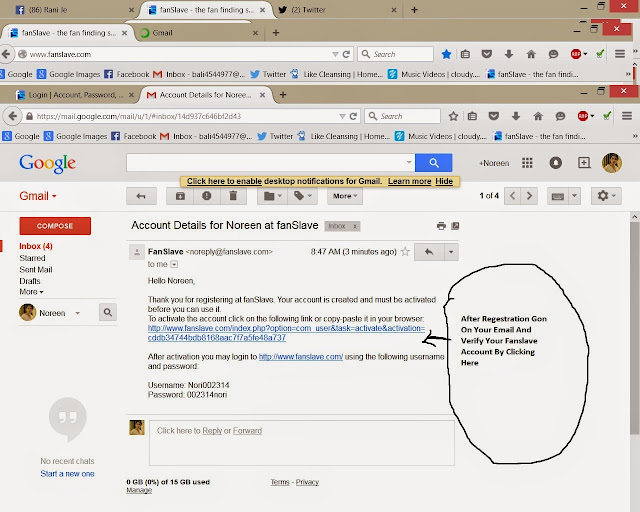The image size is (640, 512).
Task: Reply using the arrow beside the timestamp
Action: pos(429,252)
